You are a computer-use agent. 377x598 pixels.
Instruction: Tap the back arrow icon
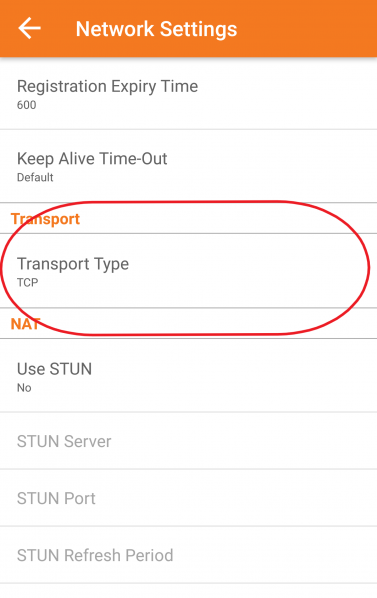(29, 29)
